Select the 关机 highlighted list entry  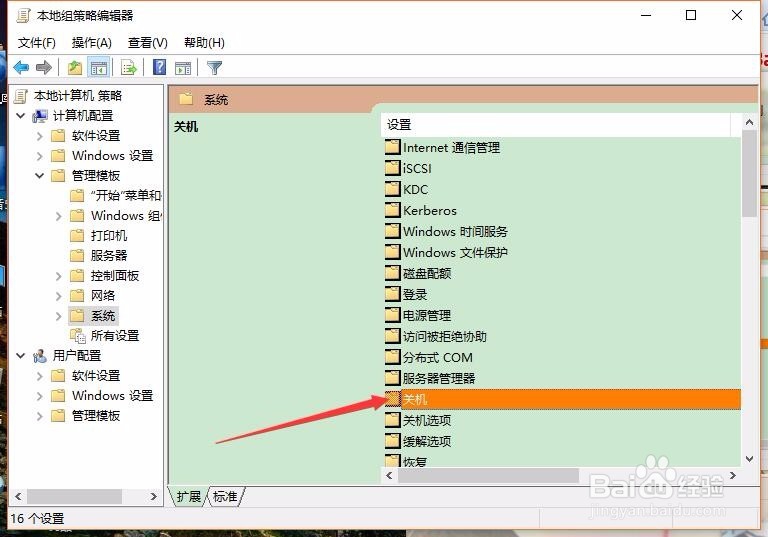point(562,399)
